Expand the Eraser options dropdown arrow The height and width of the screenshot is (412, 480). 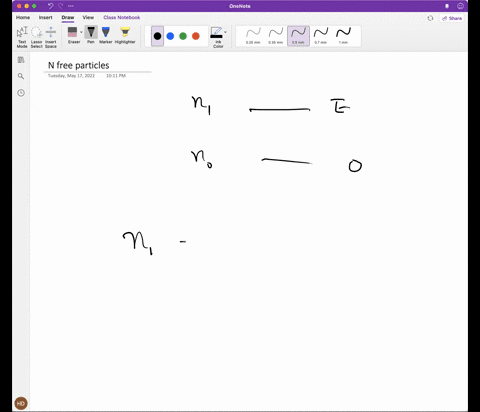[81, 32]
